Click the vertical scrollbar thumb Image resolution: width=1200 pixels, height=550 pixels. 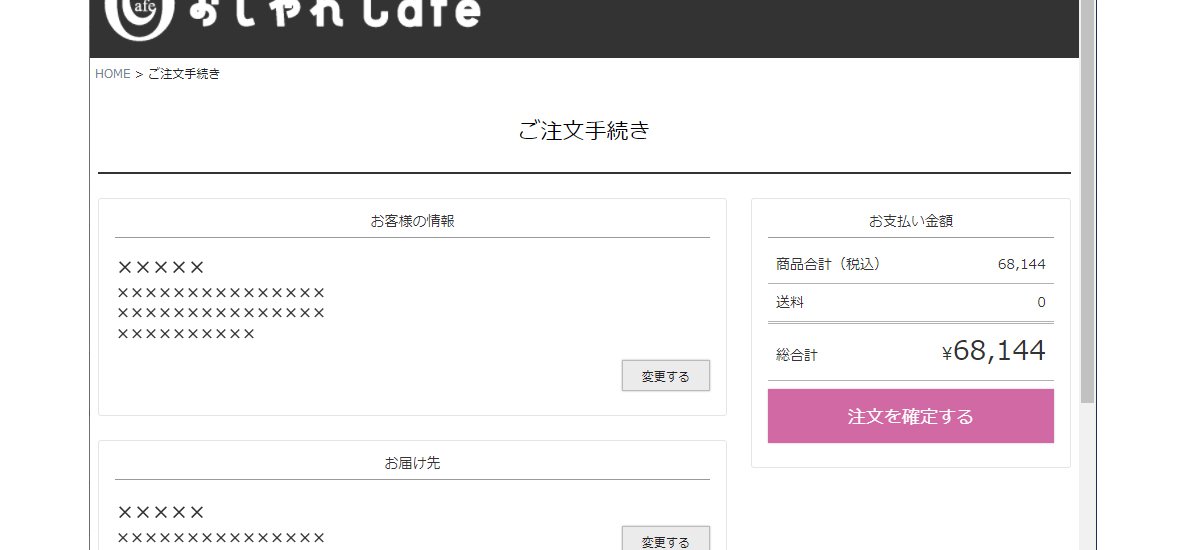(x=1087, y=200)
